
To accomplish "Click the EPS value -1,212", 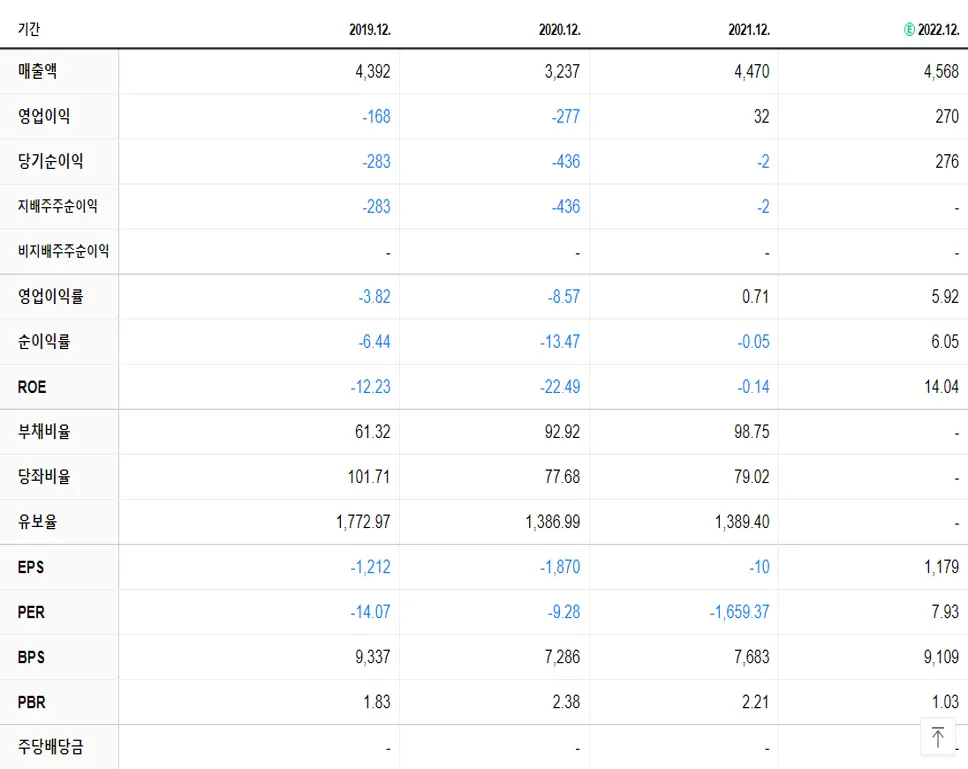I will pos(370,567).
